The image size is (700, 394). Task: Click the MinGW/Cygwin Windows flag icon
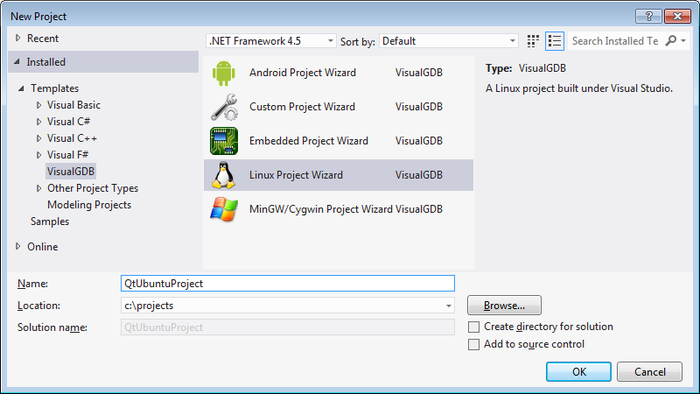point(224,209)
